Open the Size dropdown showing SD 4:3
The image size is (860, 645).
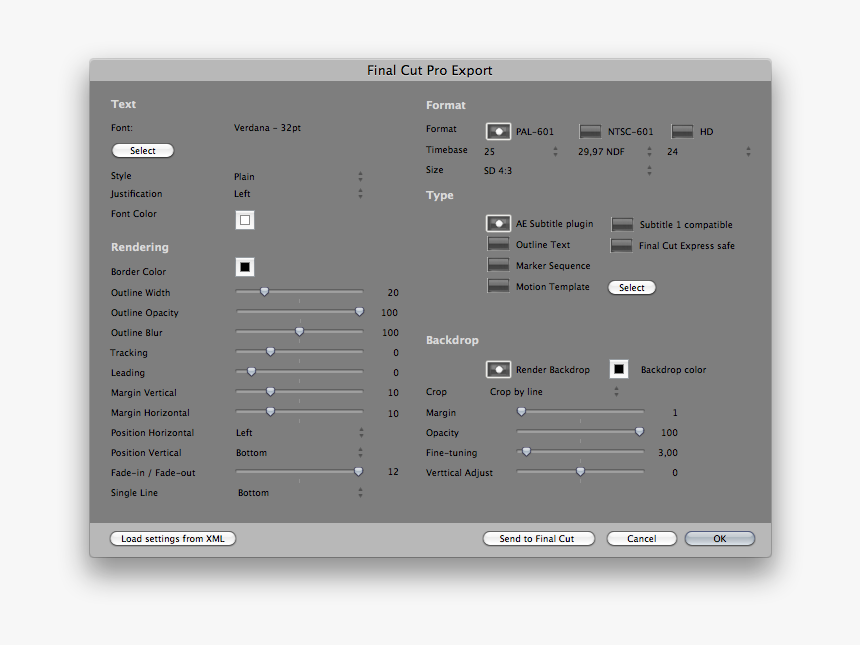[x=568, y=171]
